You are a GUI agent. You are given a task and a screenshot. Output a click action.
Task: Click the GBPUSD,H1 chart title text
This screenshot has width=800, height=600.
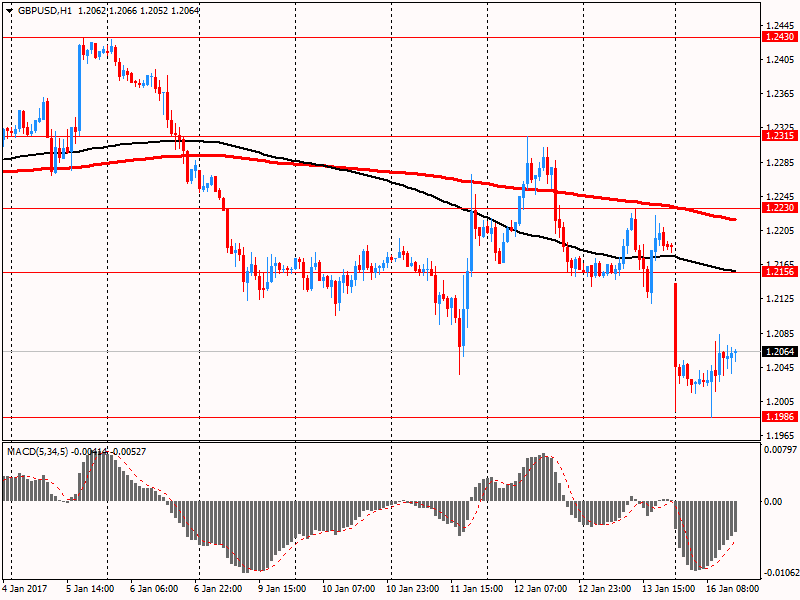point(44,10)
